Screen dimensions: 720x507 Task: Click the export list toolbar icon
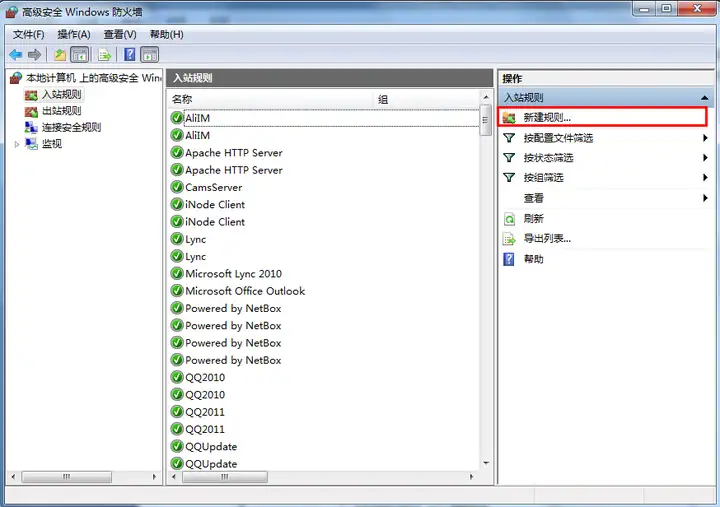105,55
